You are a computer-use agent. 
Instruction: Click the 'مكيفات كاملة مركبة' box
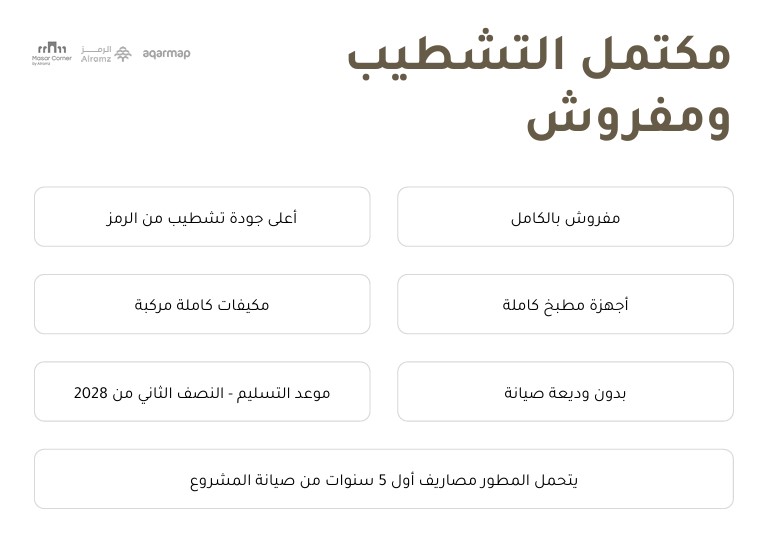(x=202, y=305)
